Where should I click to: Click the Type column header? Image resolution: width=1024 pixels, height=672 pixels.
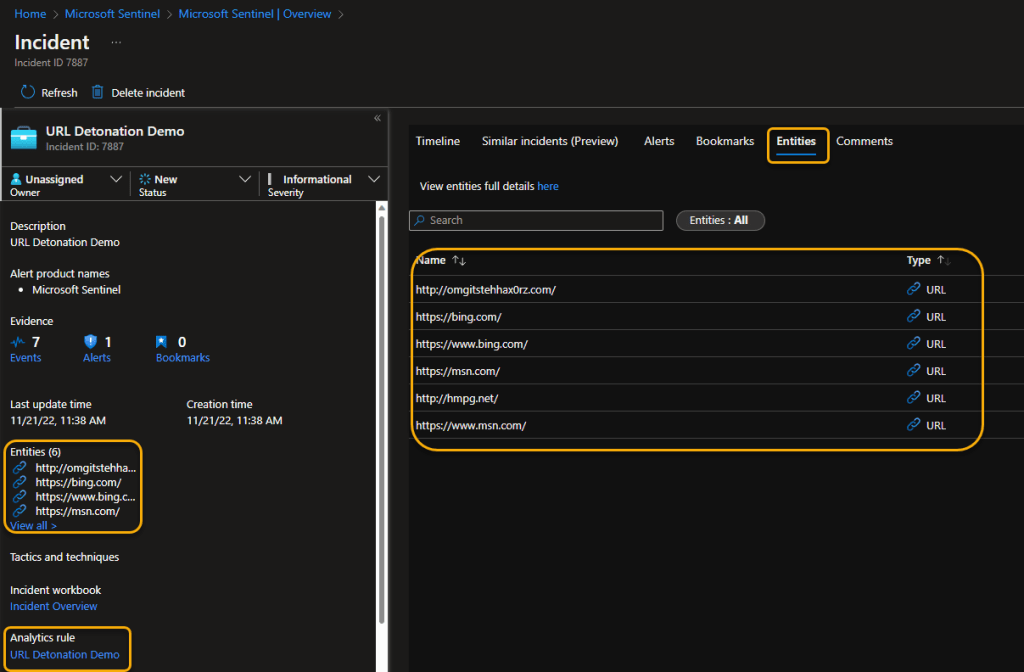(x=918, y=260)
